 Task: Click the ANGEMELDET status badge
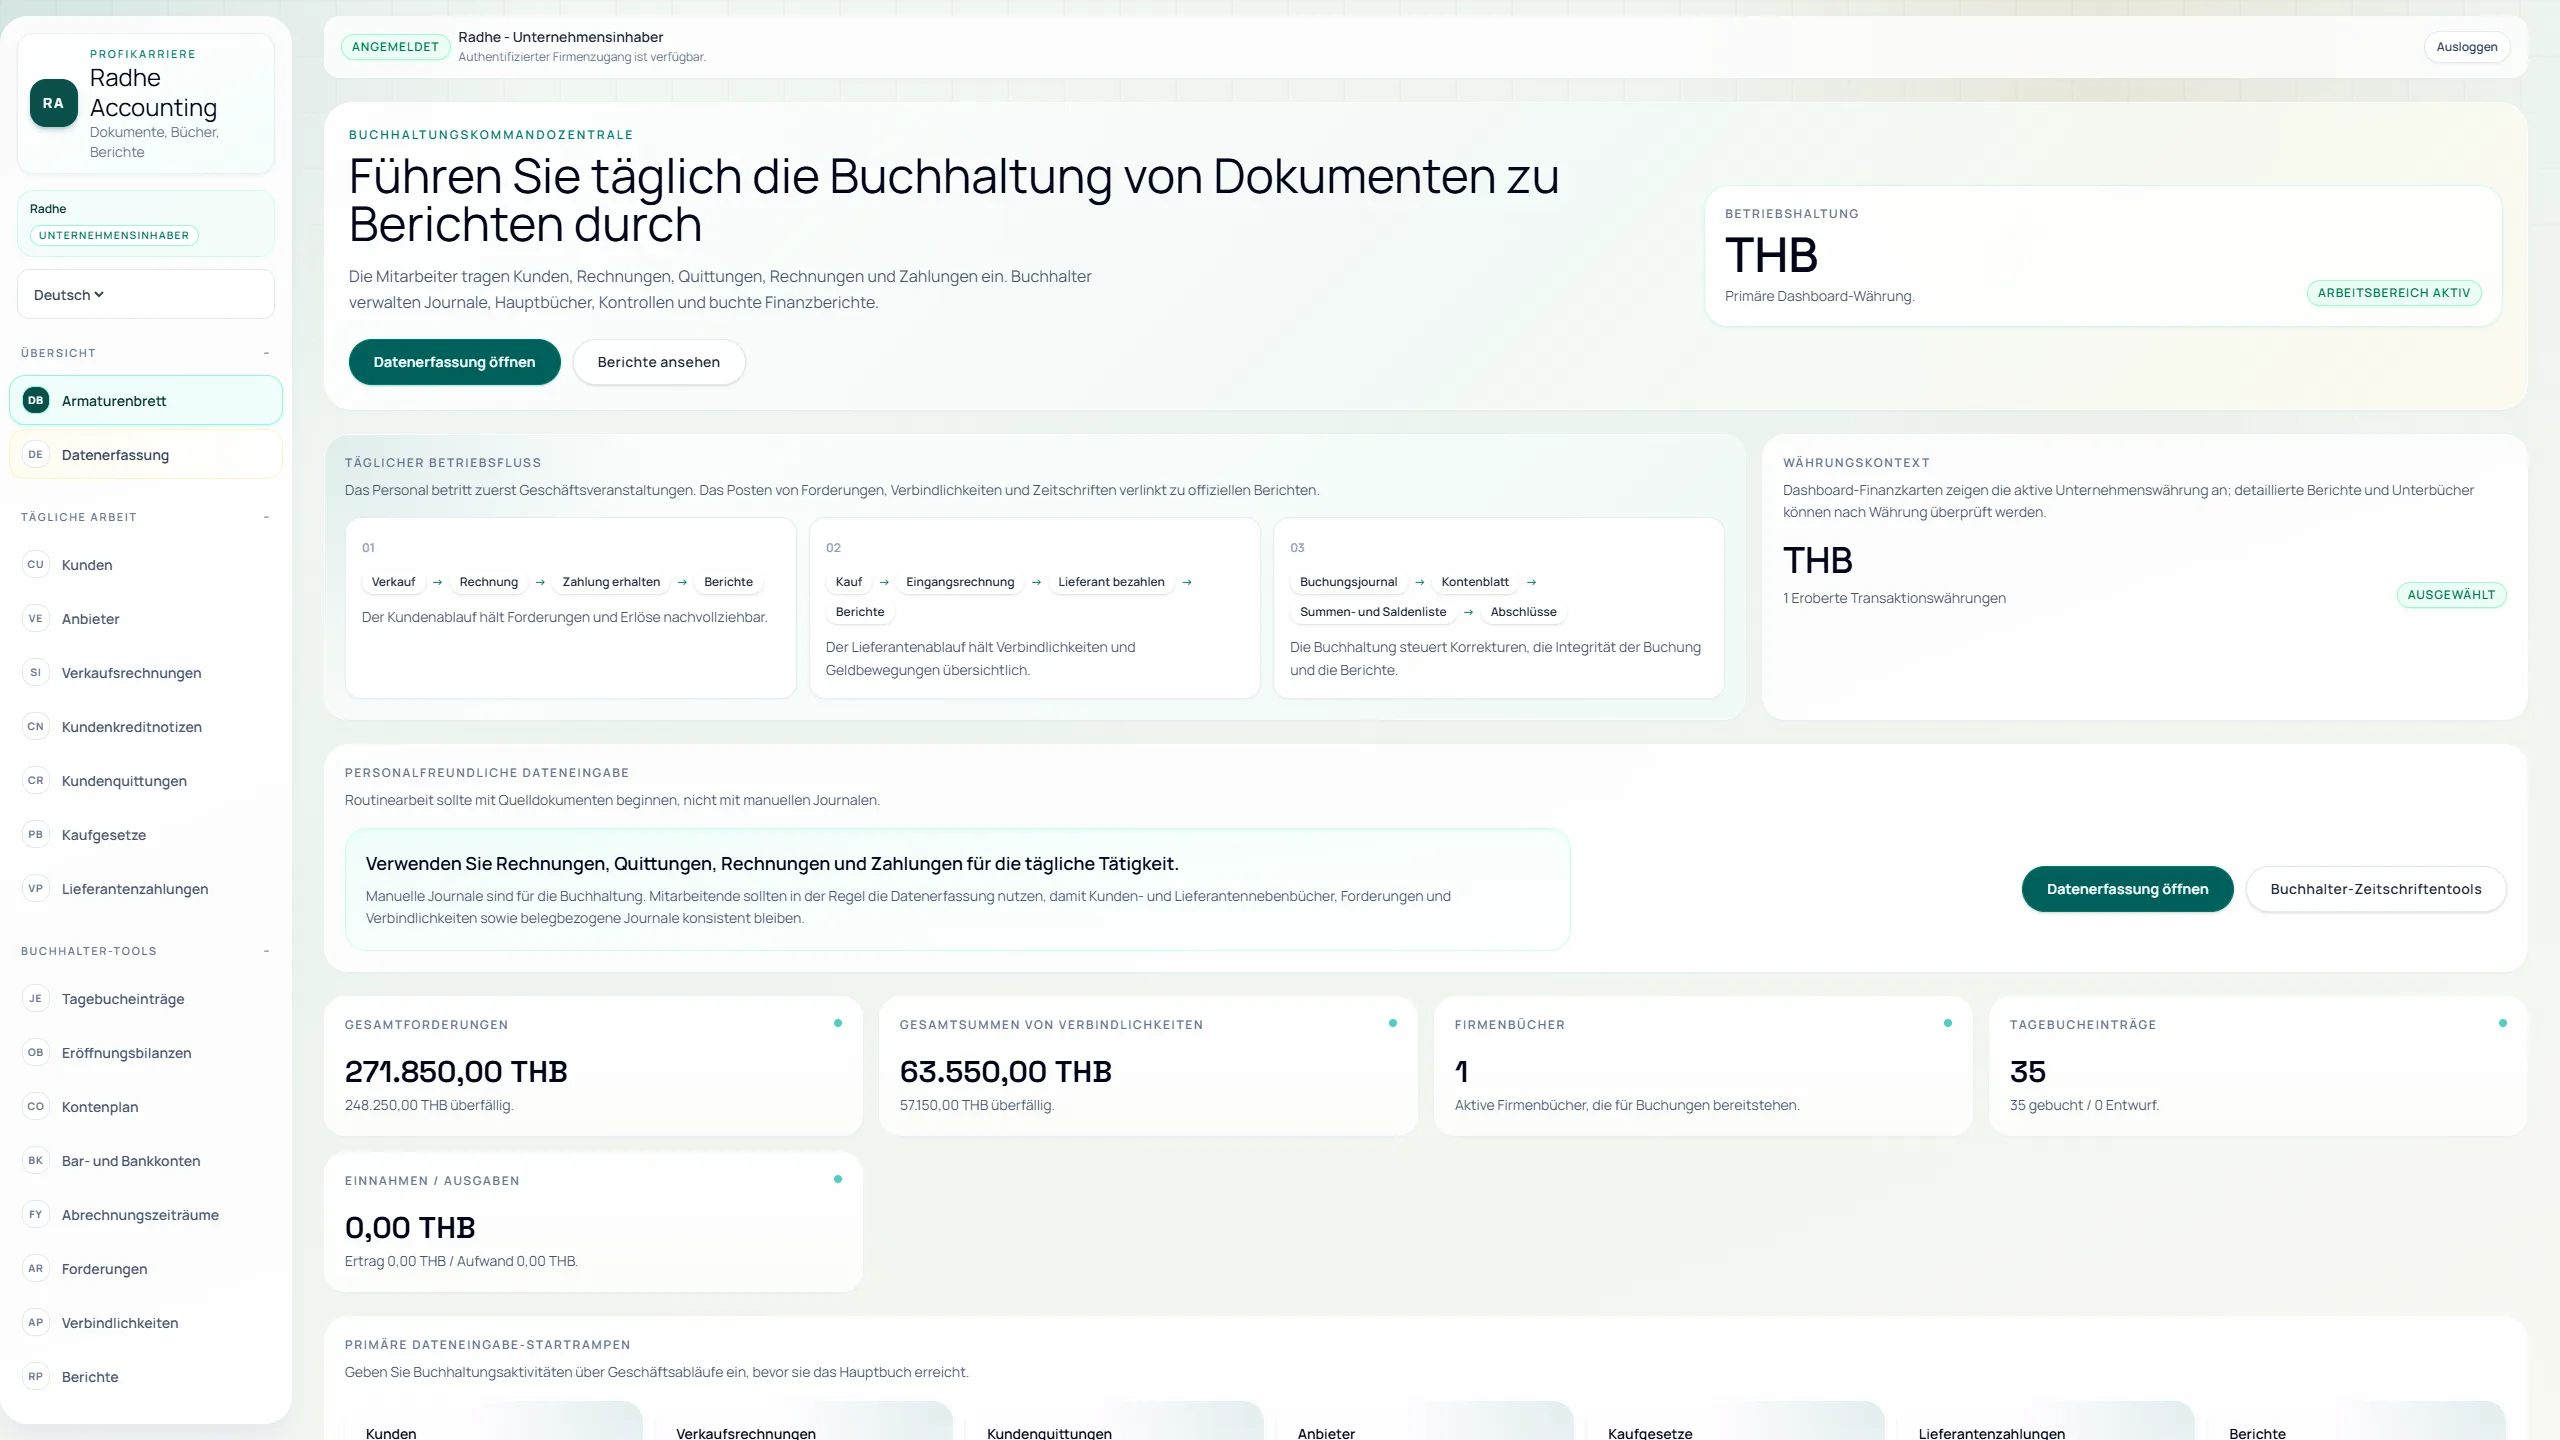point(395,47)
